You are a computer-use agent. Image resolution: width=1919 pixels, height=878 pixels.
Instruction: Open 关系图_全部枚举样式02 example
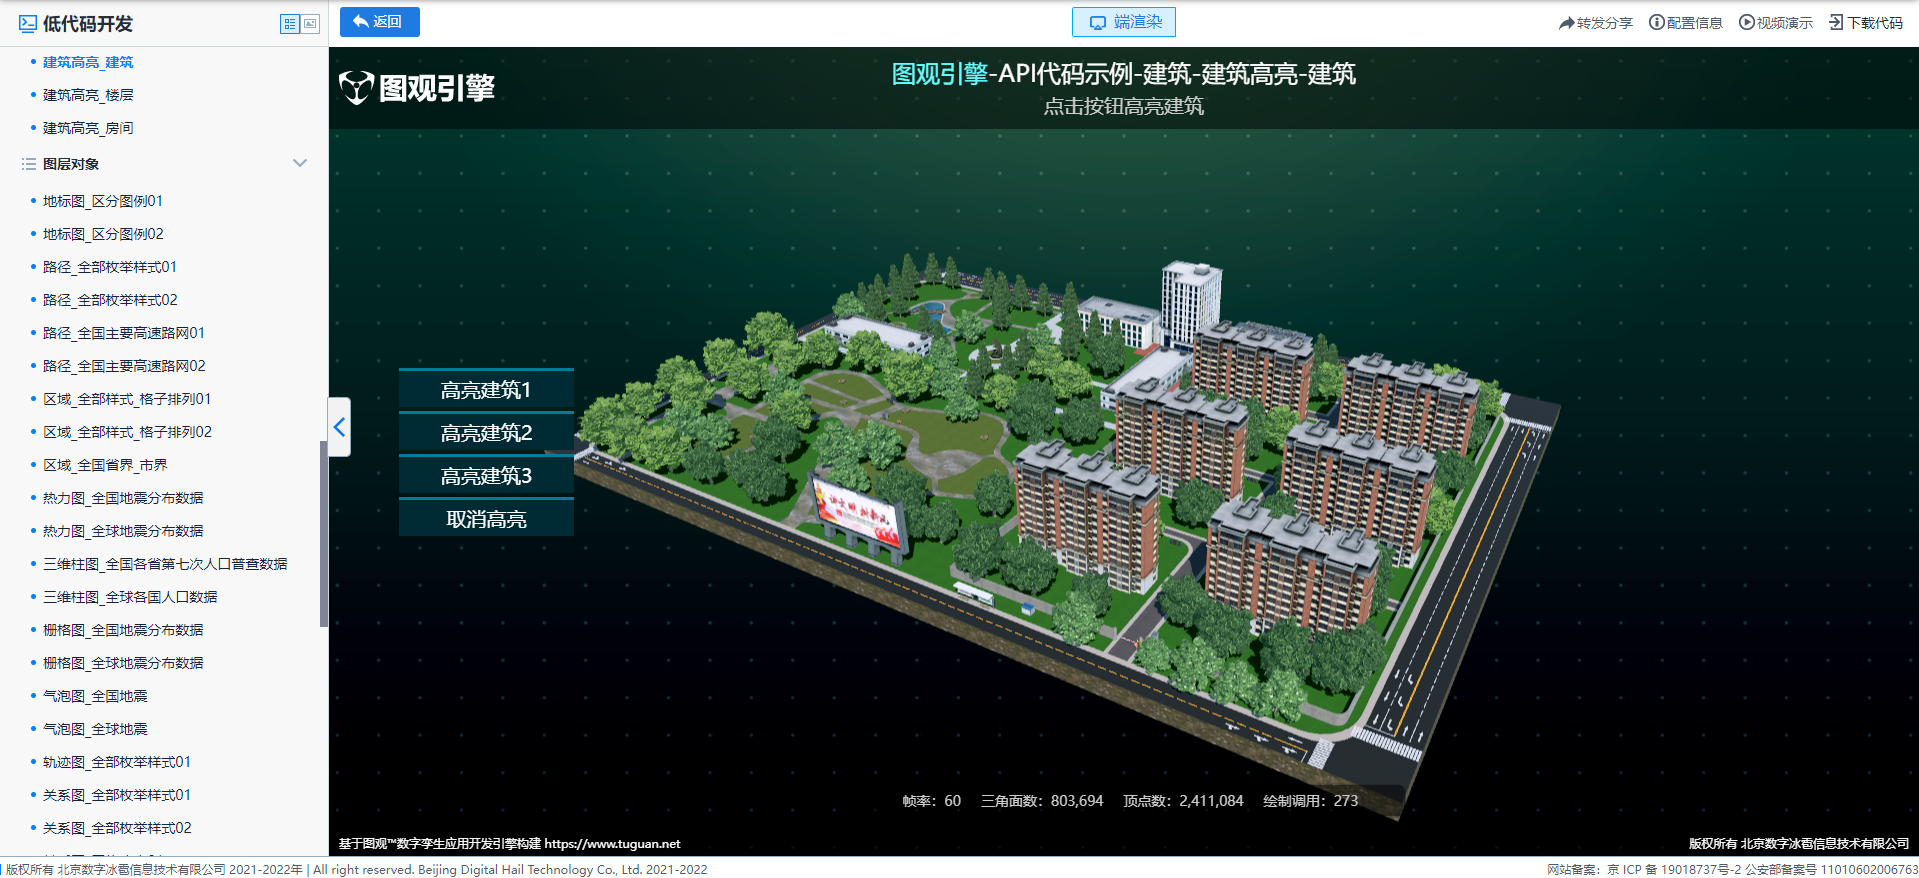pos(117,828)
